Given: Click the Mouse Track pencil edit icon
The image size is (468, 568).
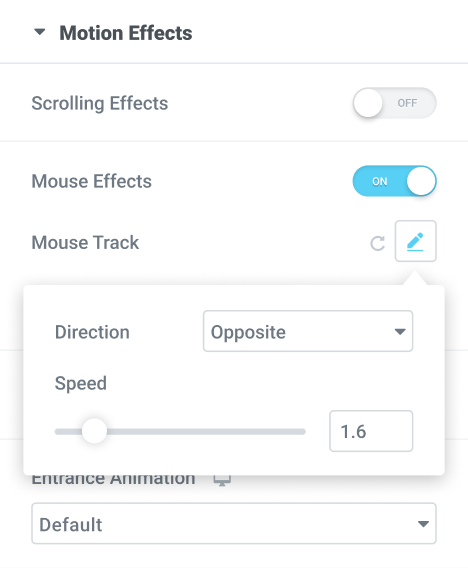Looking at the screenshot, I should point(415,241).
